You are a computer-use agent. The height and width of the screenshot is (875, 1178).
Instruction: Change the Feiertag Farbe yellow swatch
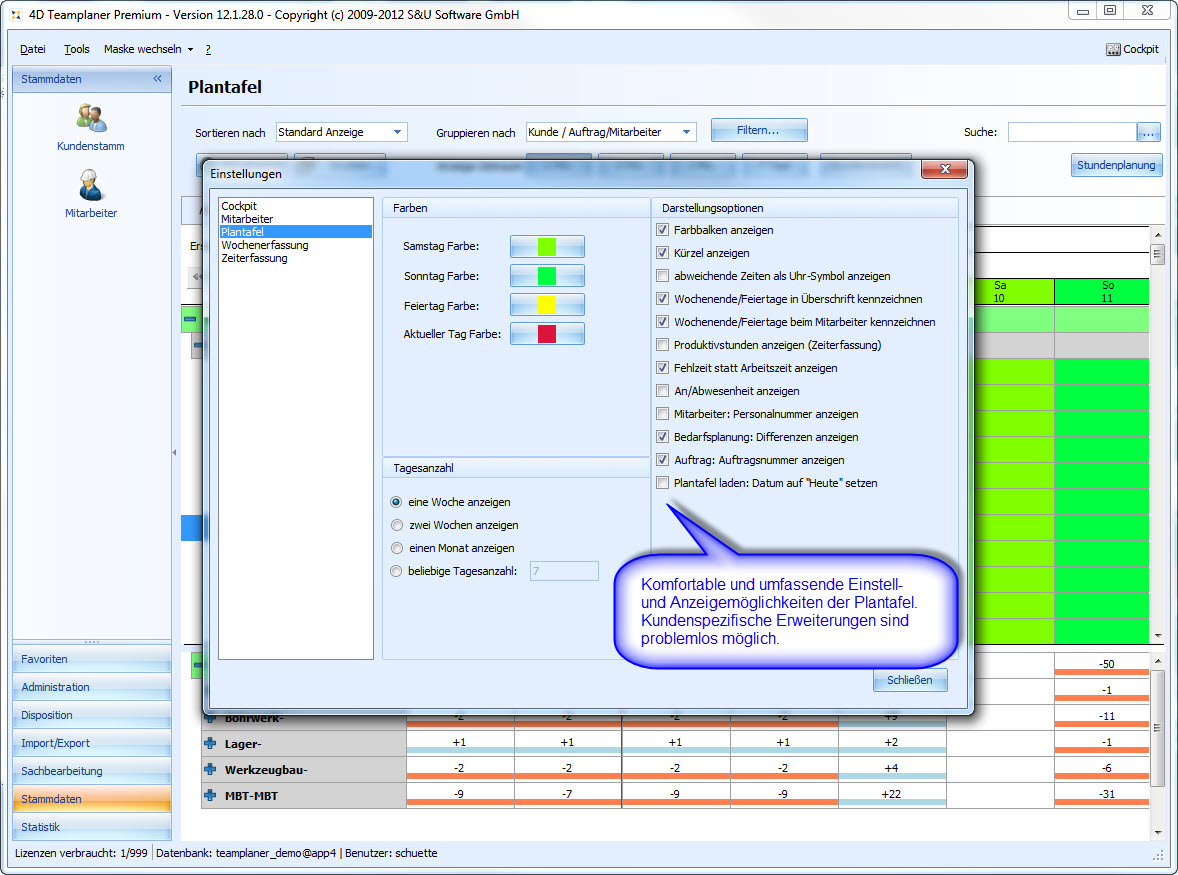click(547, 305)
